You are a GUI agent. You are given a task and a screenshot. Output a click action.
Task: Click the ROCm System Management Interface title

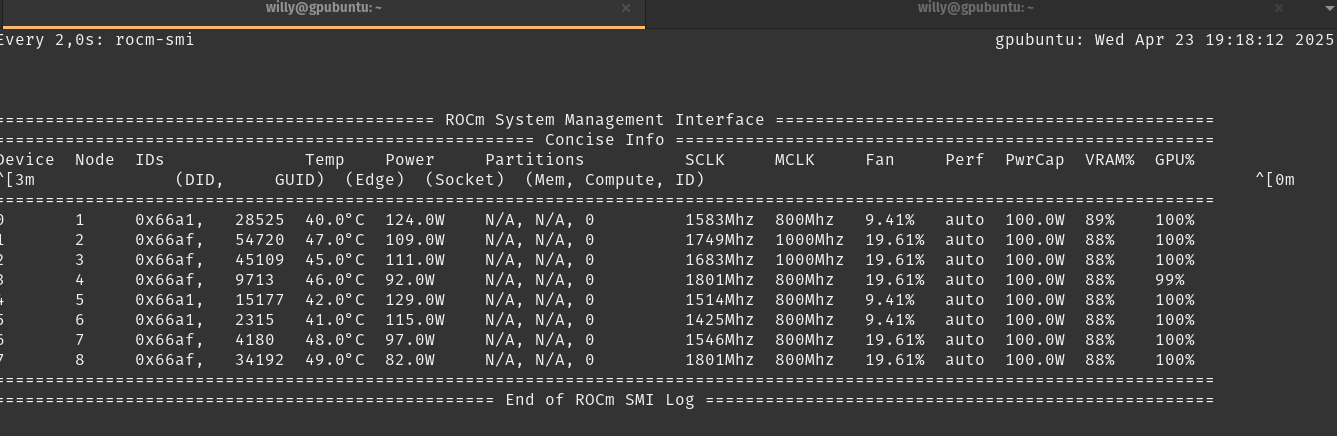(604, 120)
